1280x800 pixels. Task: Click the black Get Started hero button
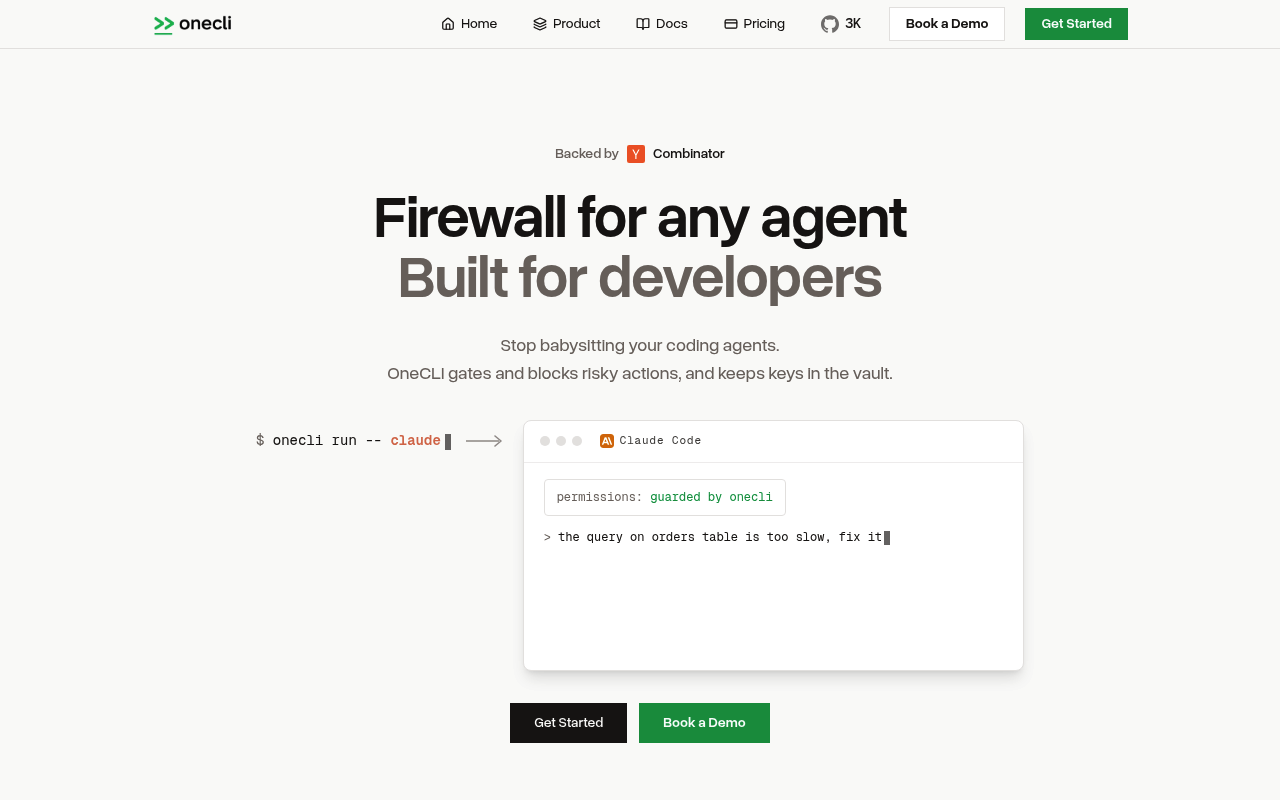(568, 723)
